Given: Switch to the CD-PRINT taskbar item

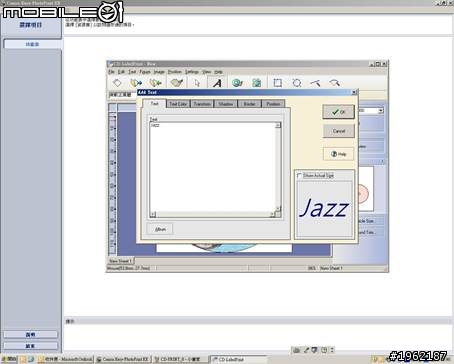Looking at the screenshot, I should click(180, 359).
